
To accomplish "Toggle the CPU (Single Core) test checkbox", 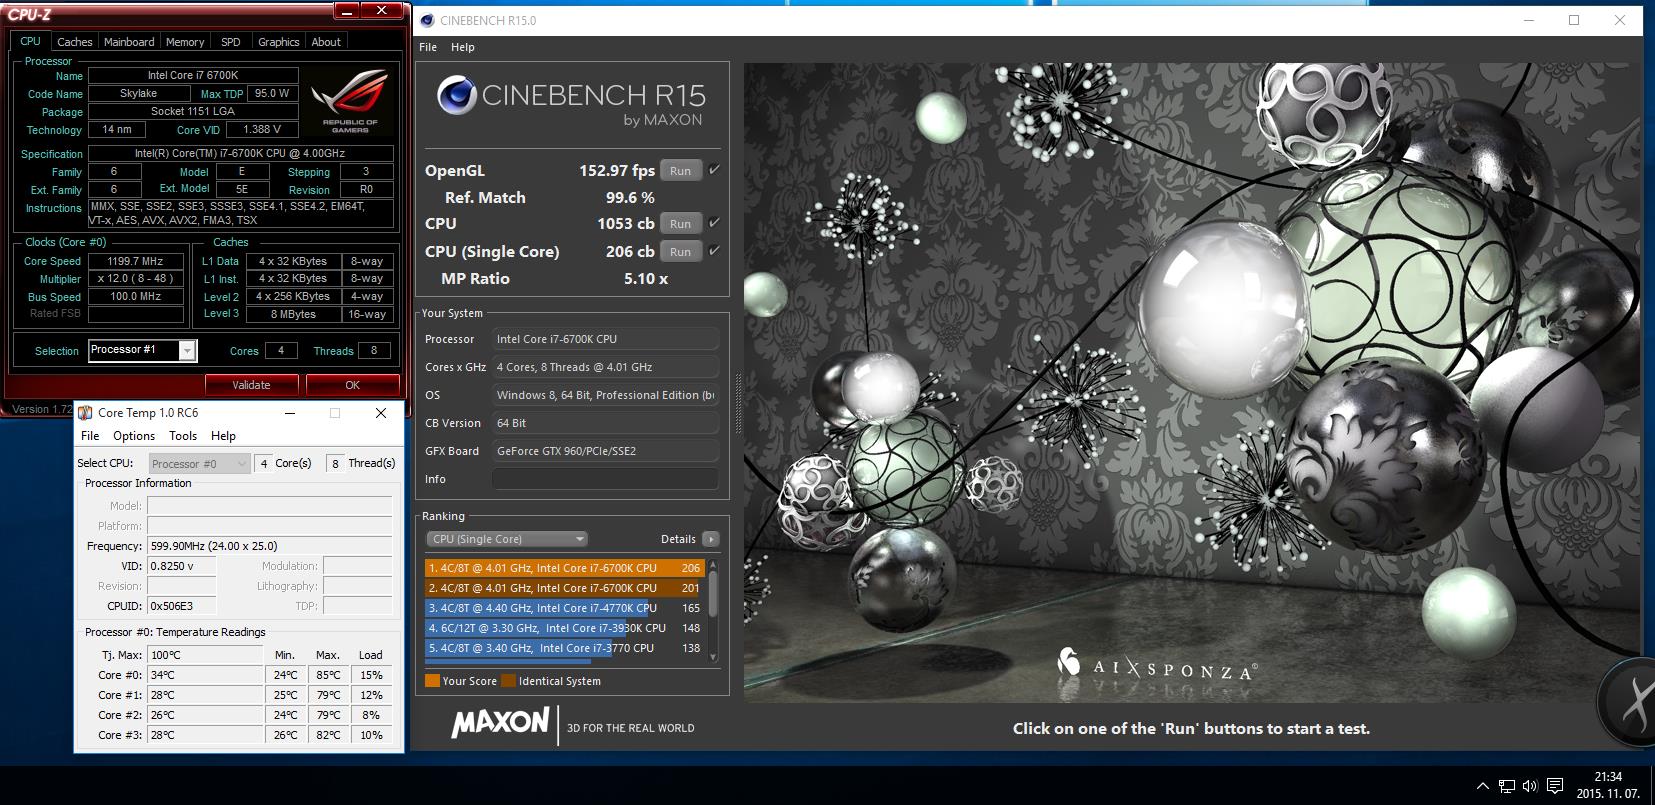I will 714,251.
